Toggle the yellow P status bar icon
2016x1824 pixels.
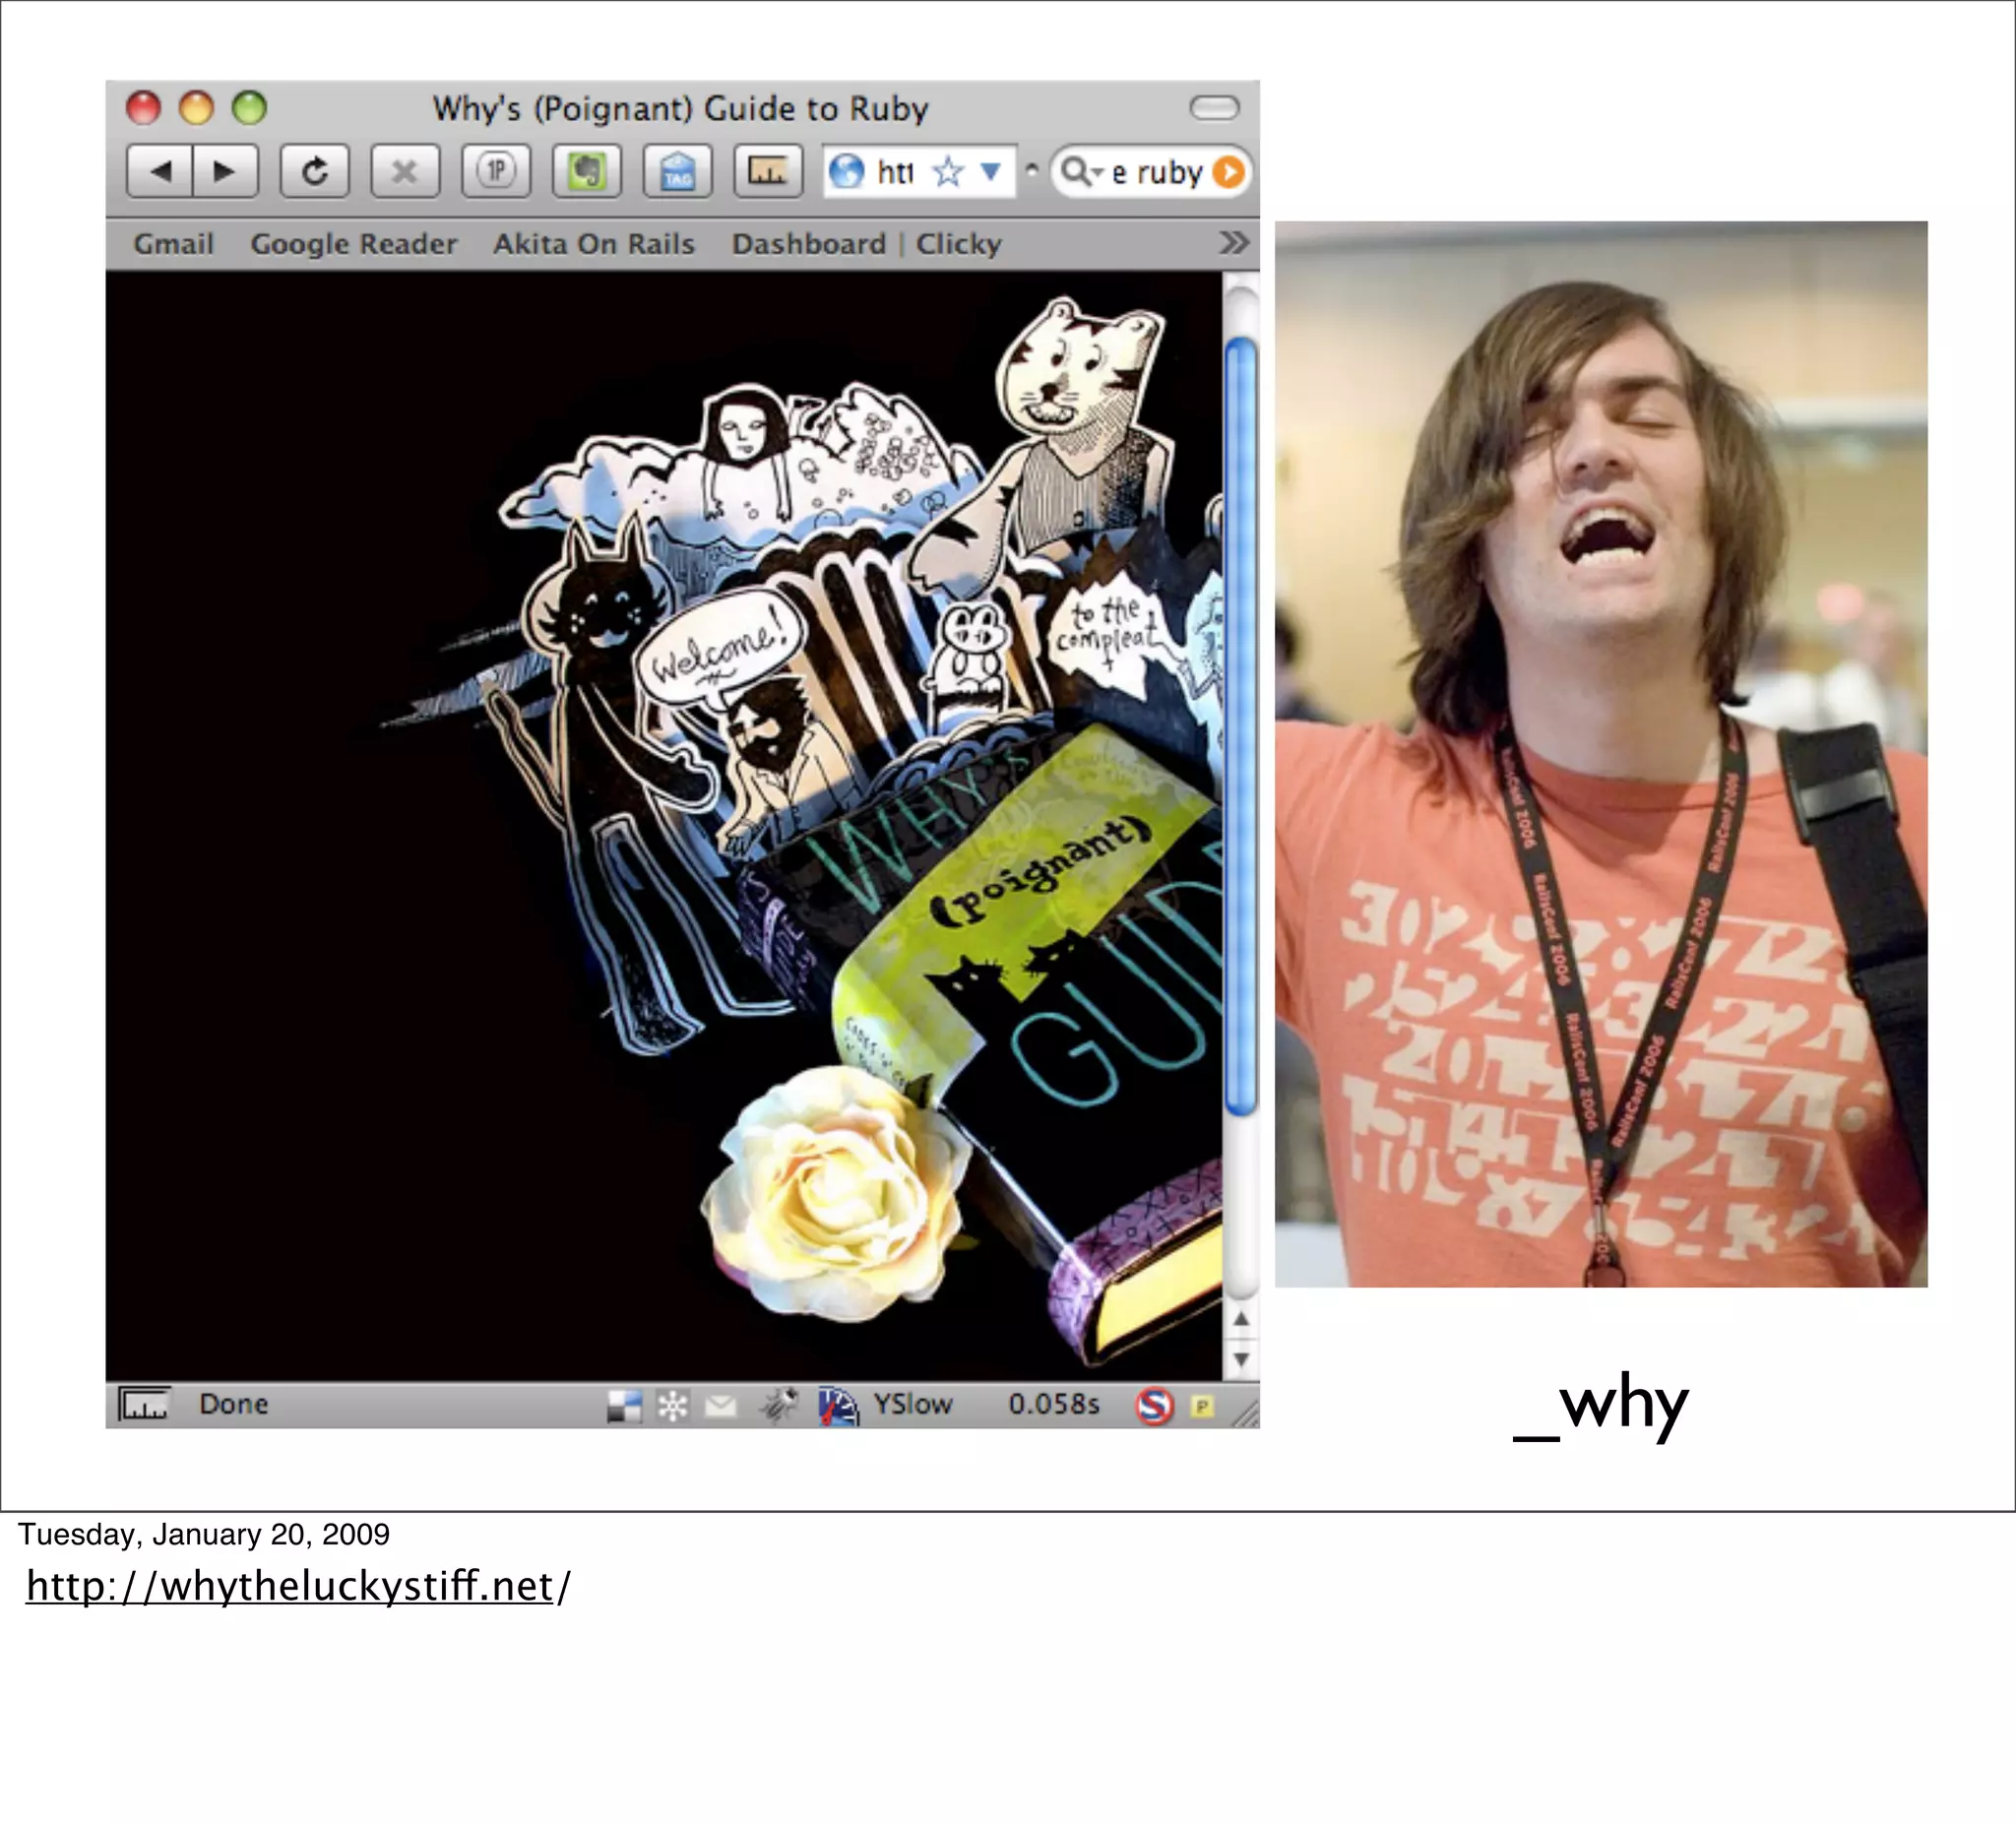pos(1202,1406)
